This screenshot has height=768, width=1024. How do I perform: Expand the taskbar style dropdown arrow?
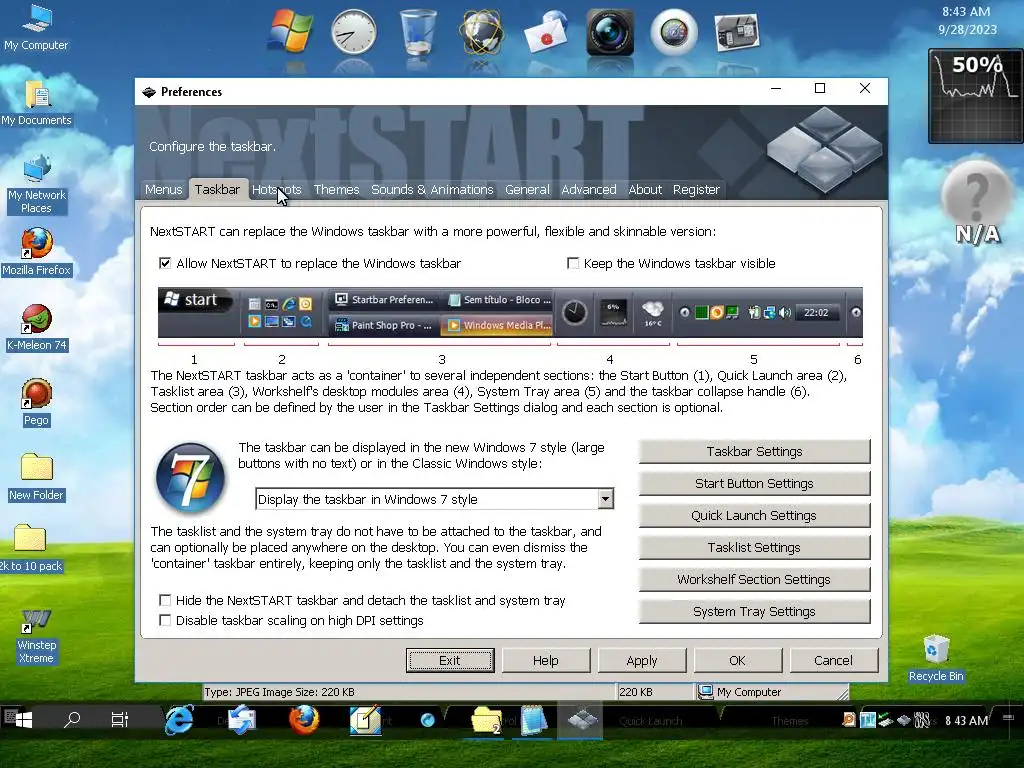pyautogui.click(x=605, y=499)
